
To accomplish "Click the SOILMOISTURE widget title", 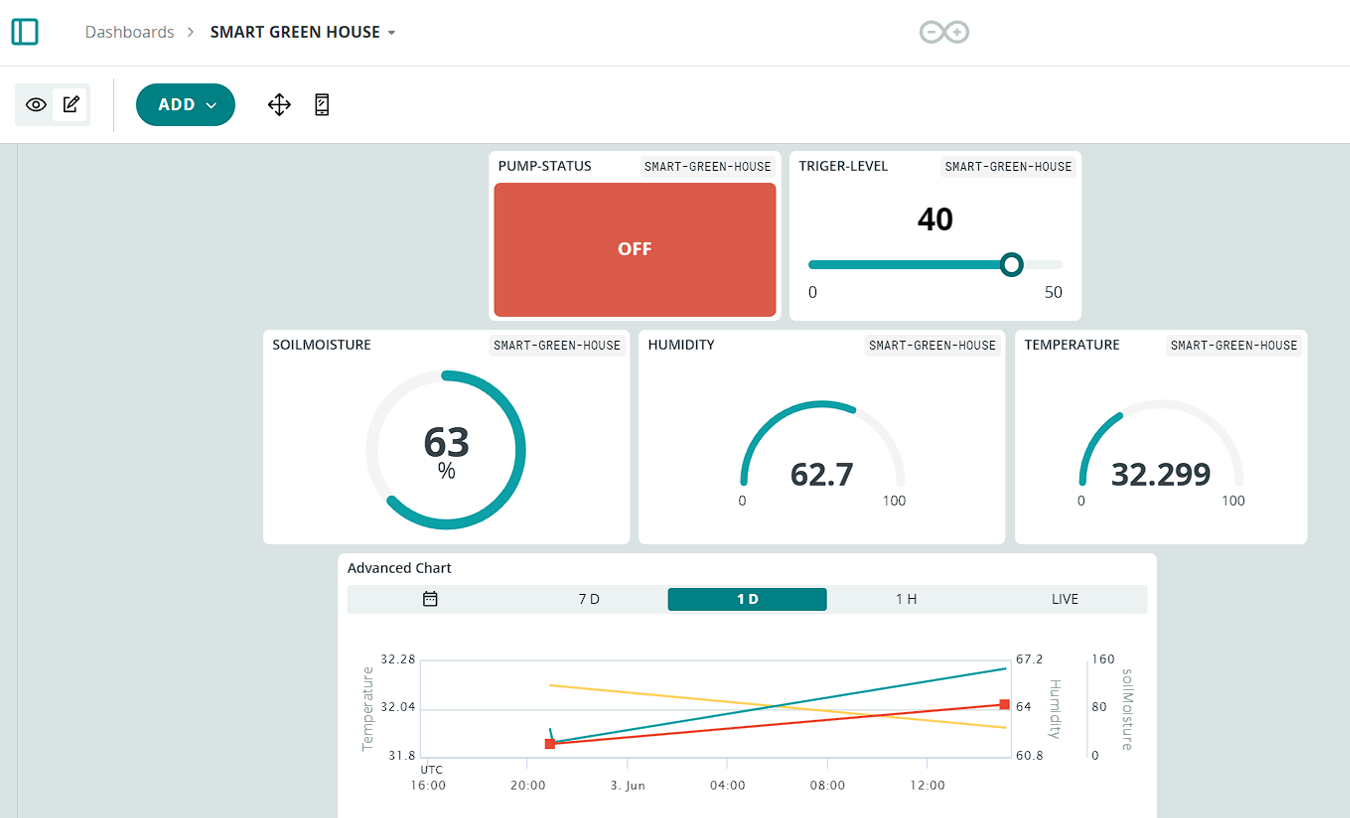I will (322, 345).
